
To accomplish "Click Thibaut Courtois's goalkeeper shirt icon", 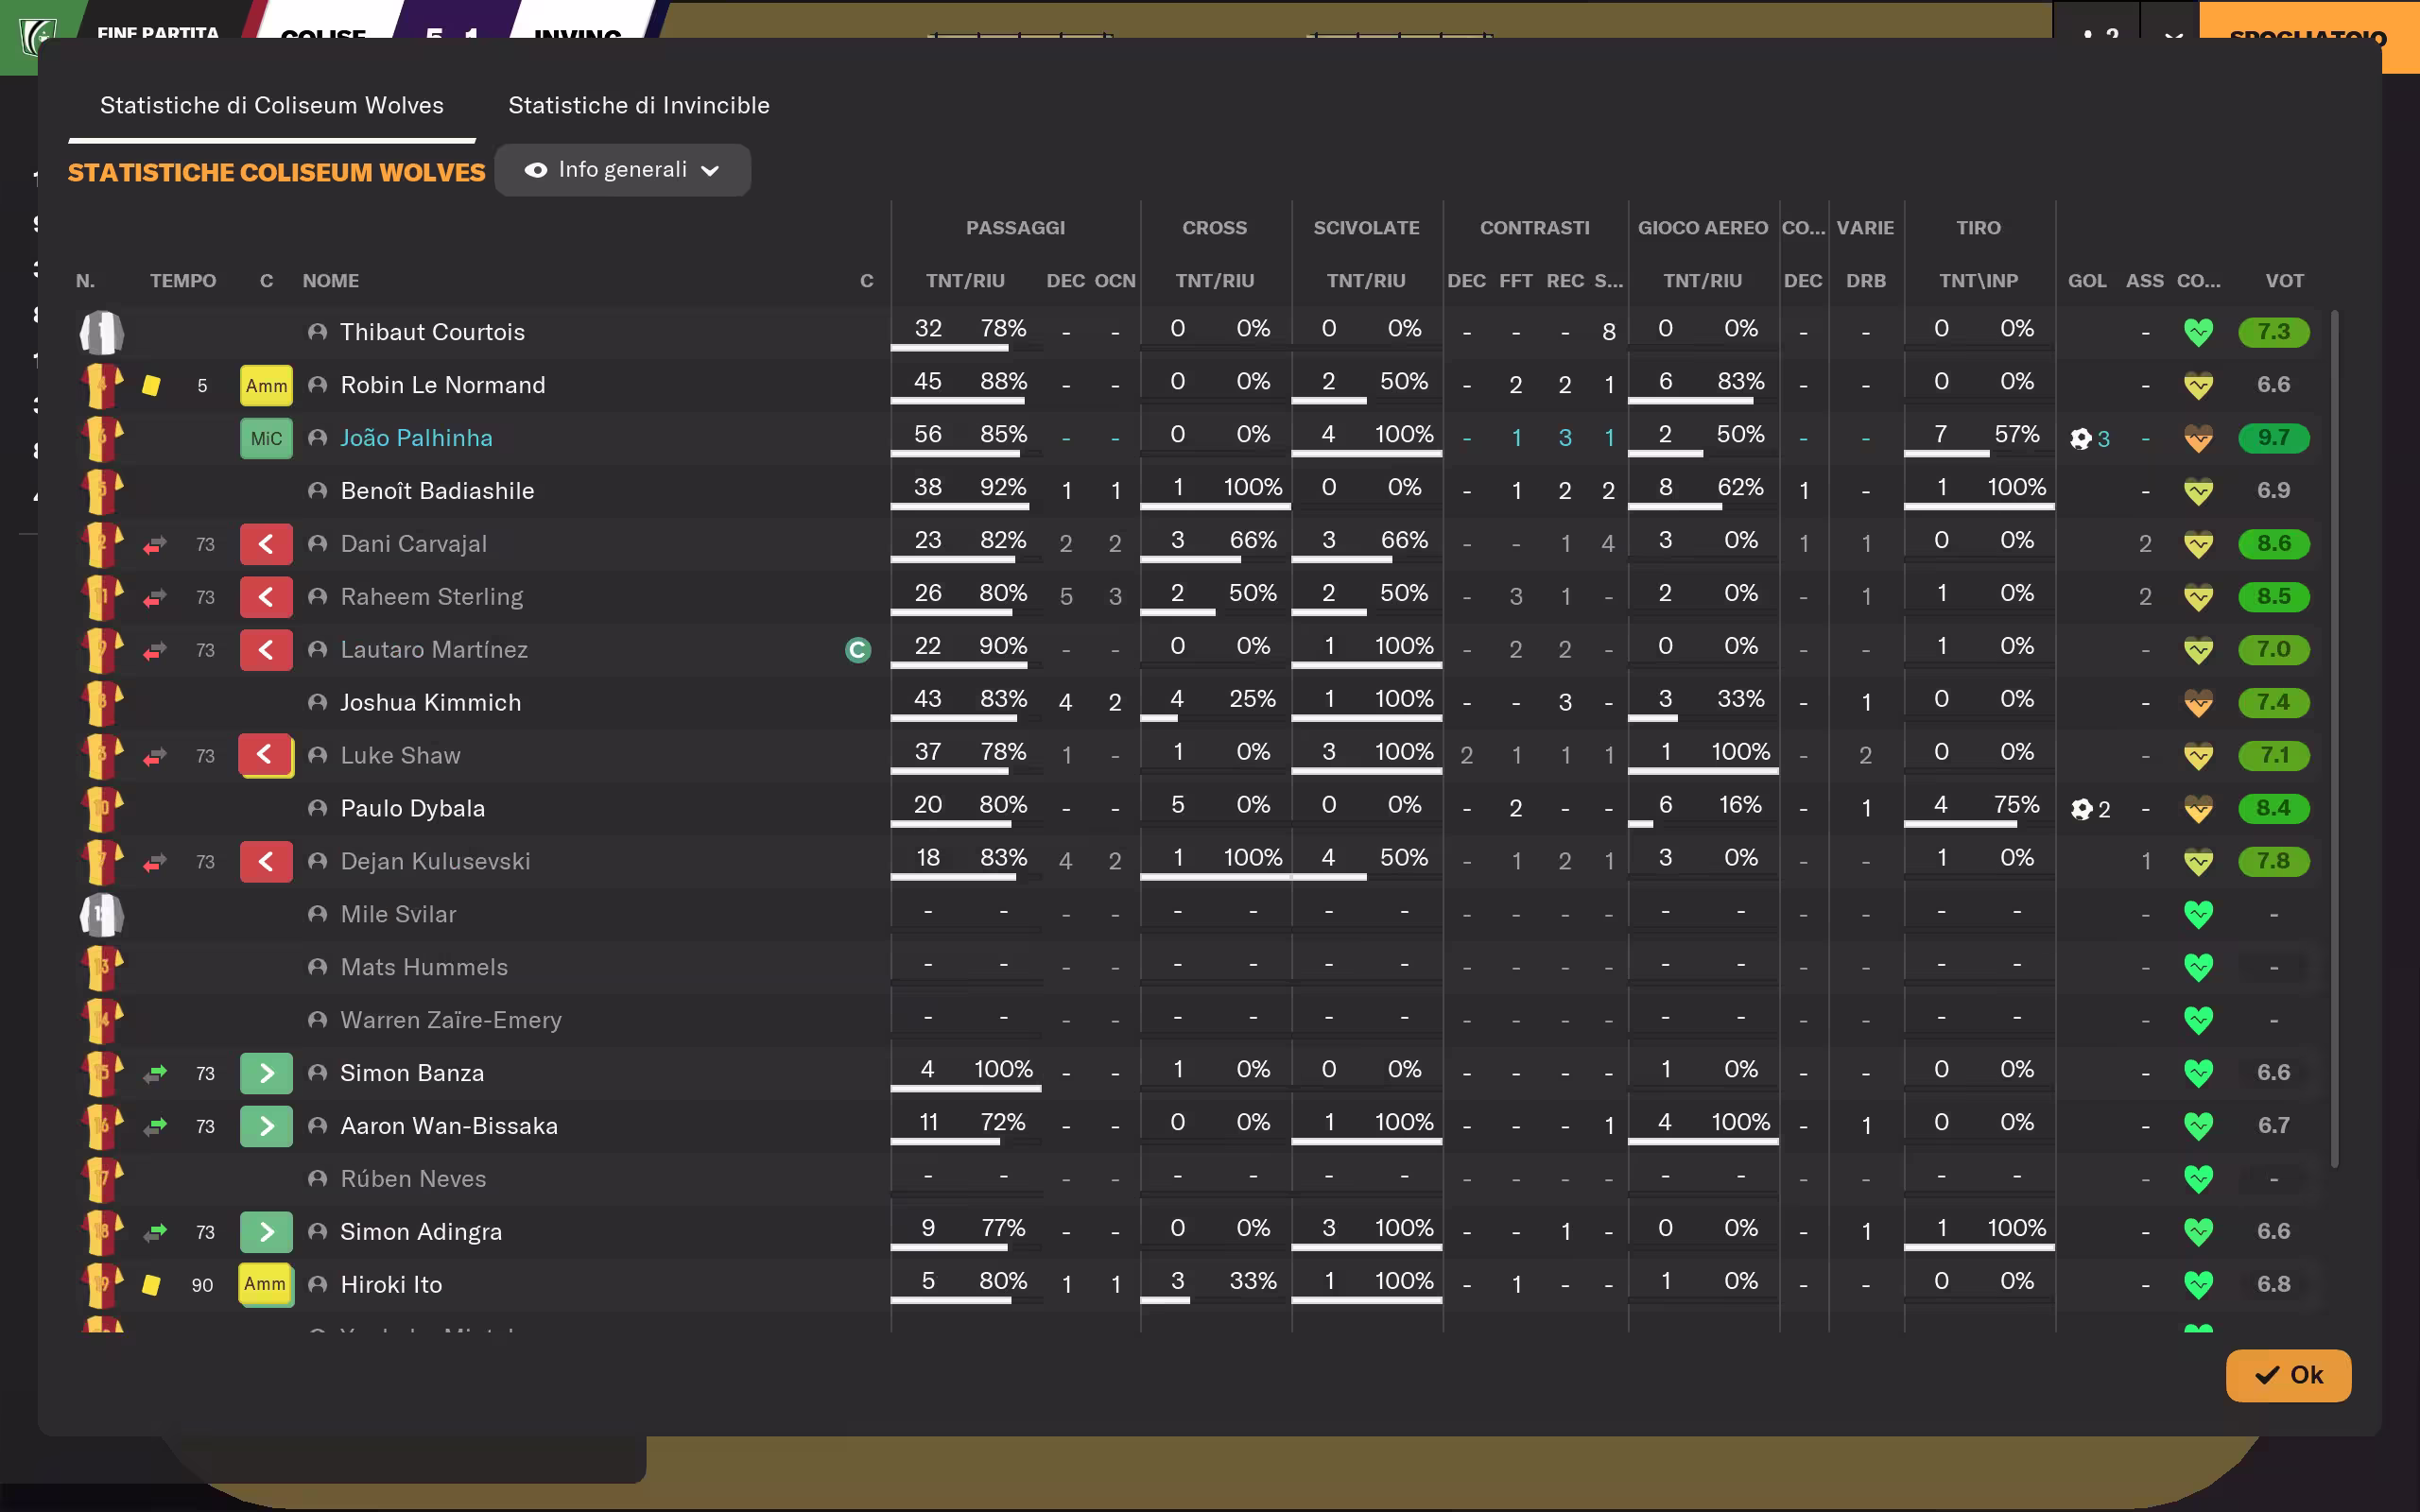I will (101, 332).
